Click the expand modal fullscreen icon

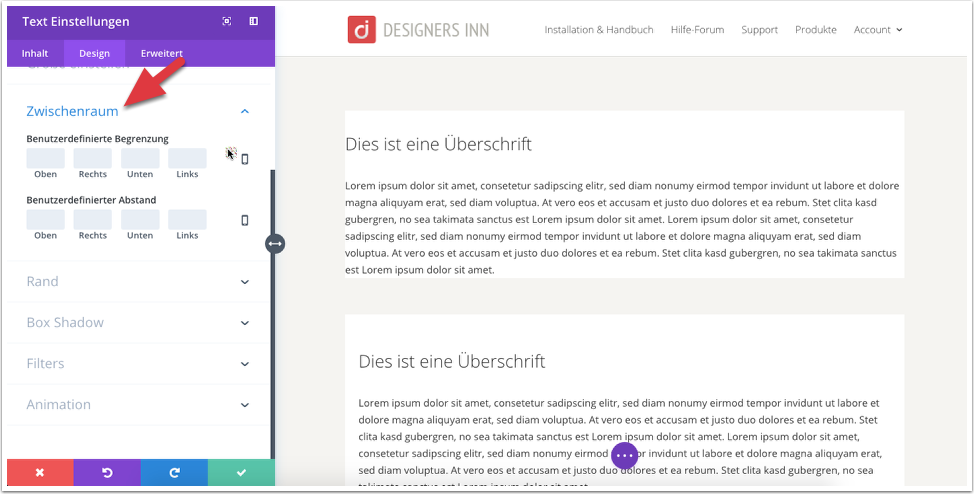tap(227, 21)
